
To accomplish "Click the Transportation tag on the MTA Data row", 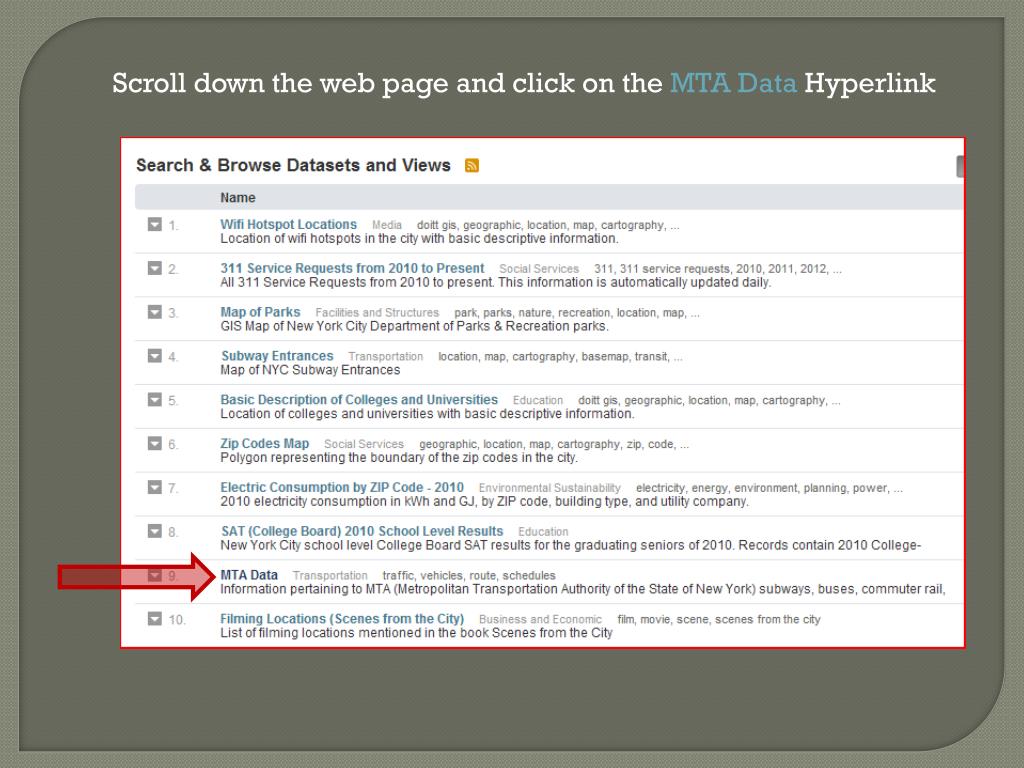I will coord(330,575).
